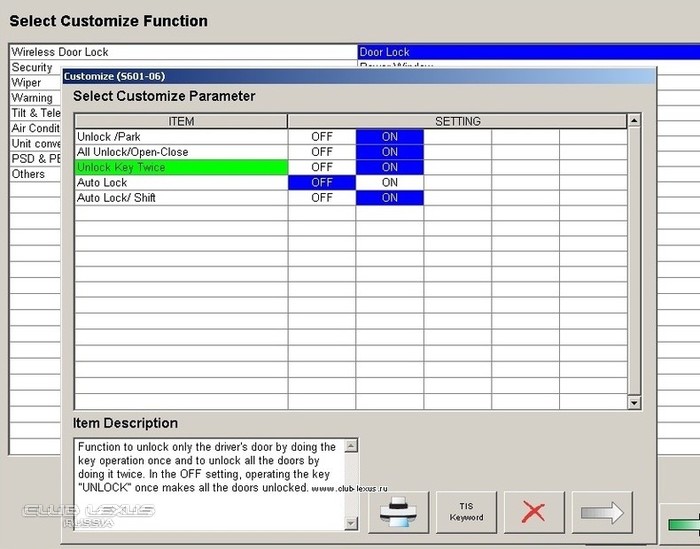Select the Auto Lock item
The height and width of the screenshot is (549, 700).
(181, 183)
